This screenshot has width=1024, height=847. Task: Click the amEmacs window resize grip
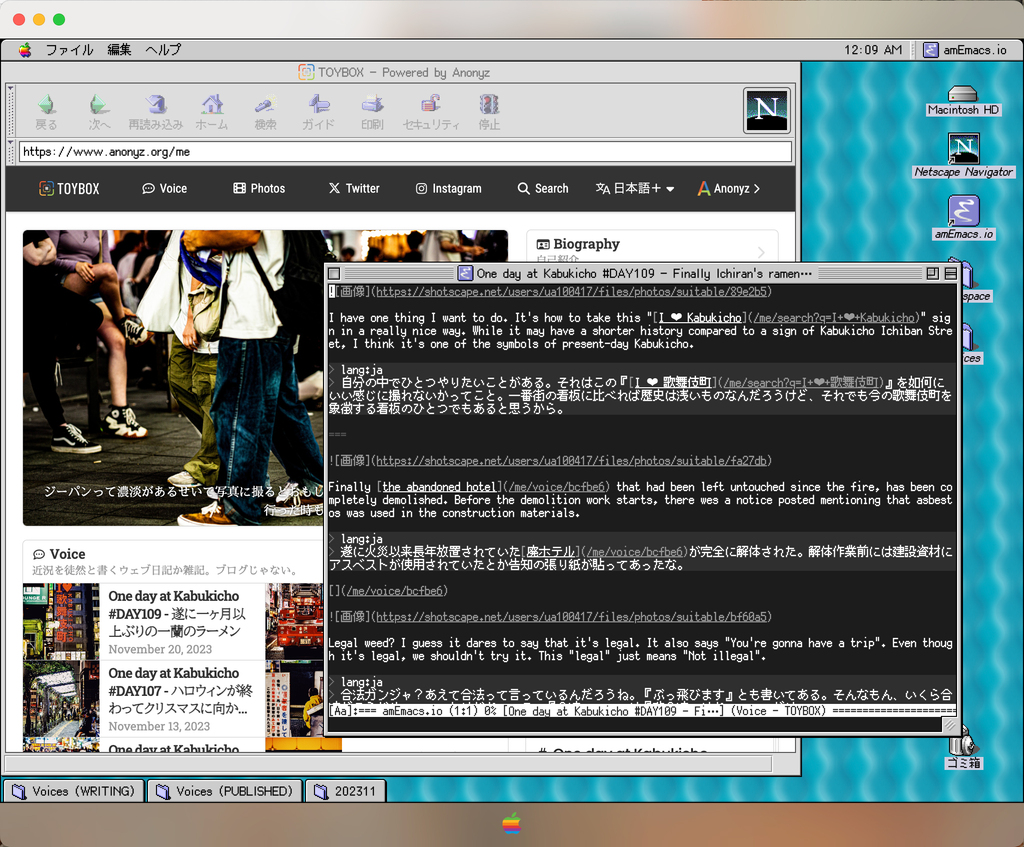pyautogui.click(x=950, y=725)
